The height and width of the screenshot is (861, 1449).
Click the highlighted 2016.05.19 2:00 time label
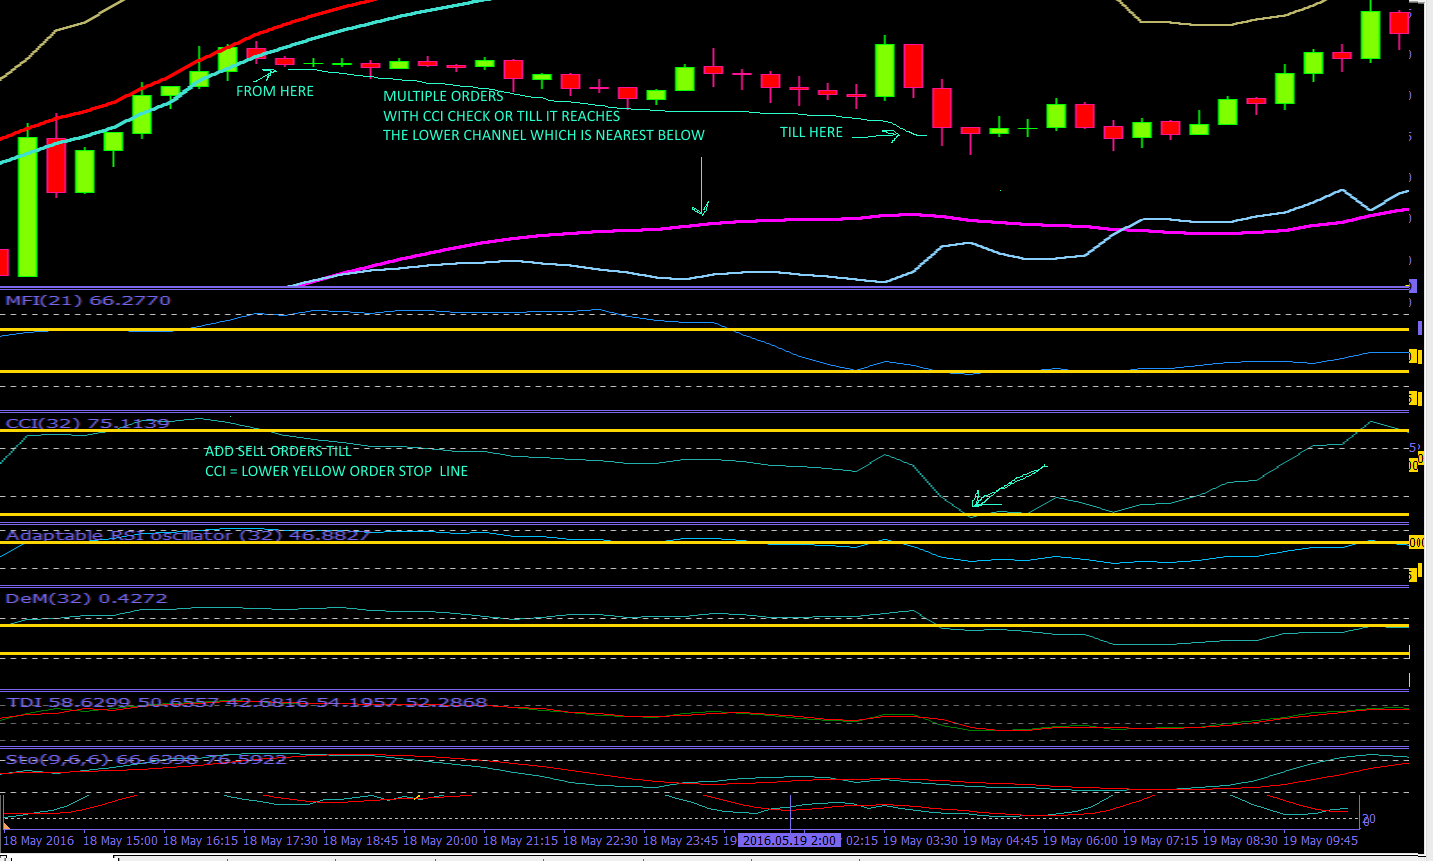pos(789,840)
